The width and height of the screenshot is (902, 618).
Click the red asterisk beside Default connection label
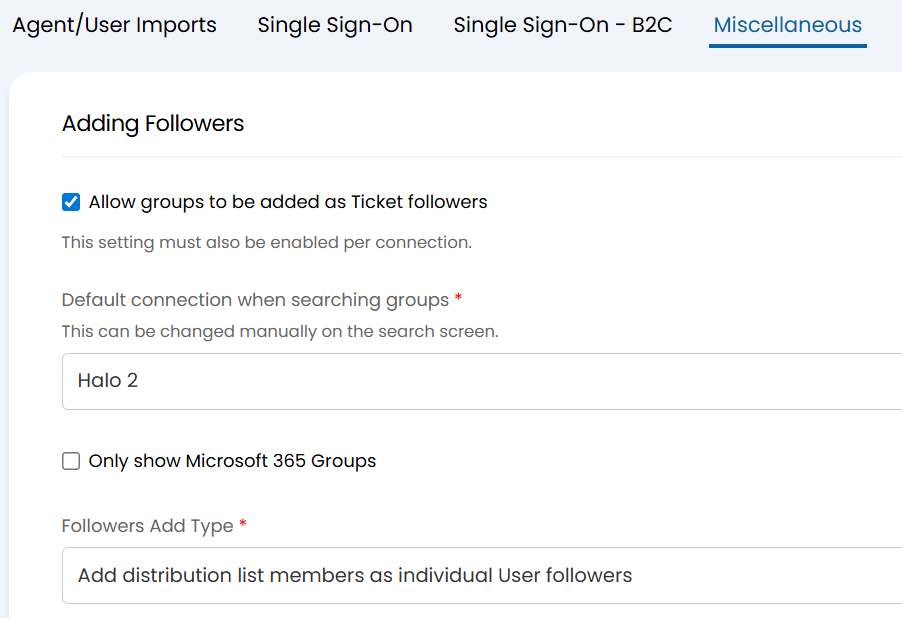pos(459,299)
